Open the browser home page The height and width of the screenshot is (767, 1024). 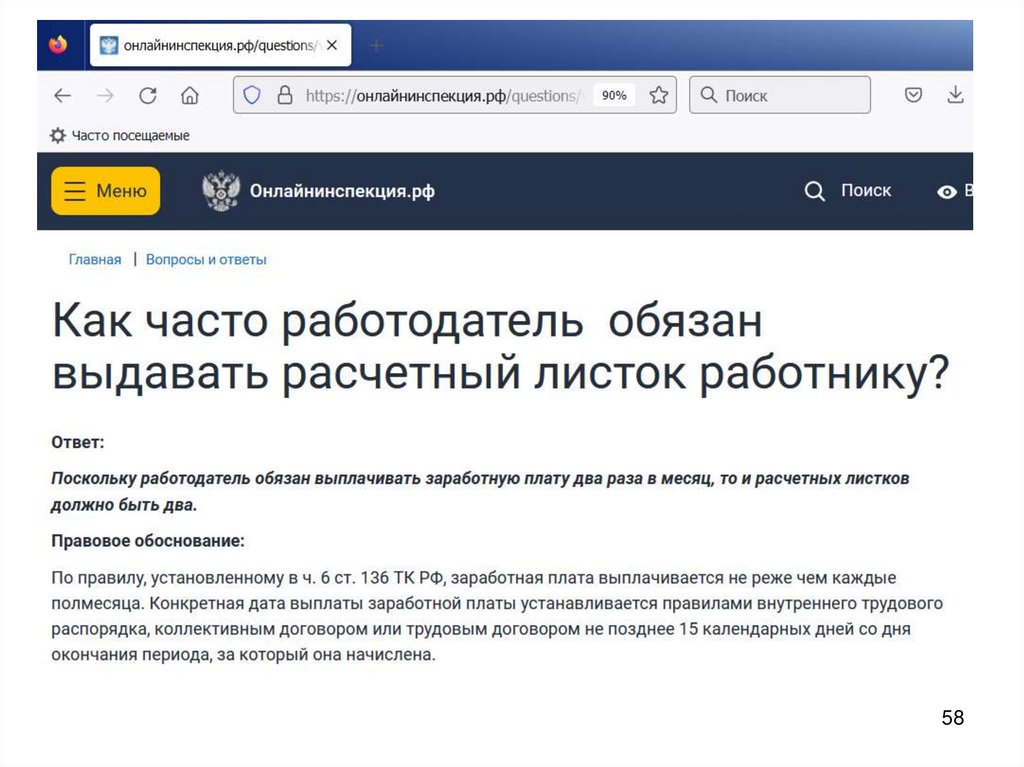point(189,95)
